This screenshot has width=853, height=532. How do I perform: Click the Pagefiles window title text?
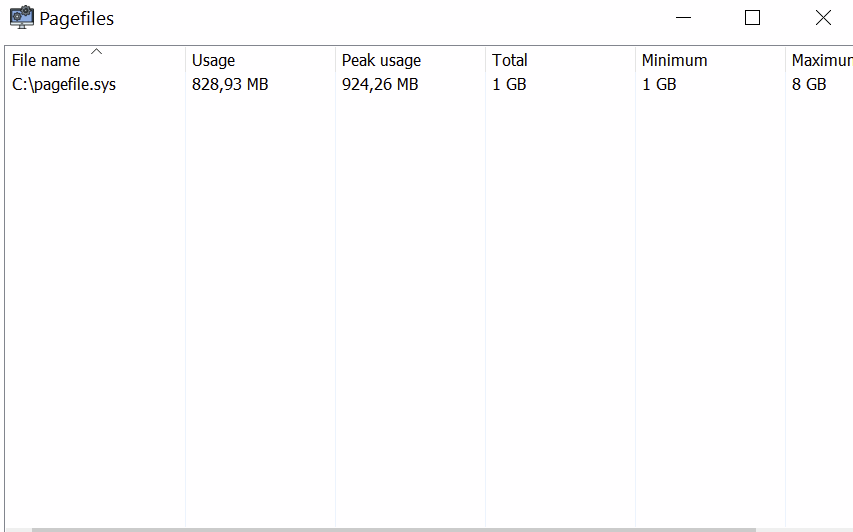(x=76, y=18)
